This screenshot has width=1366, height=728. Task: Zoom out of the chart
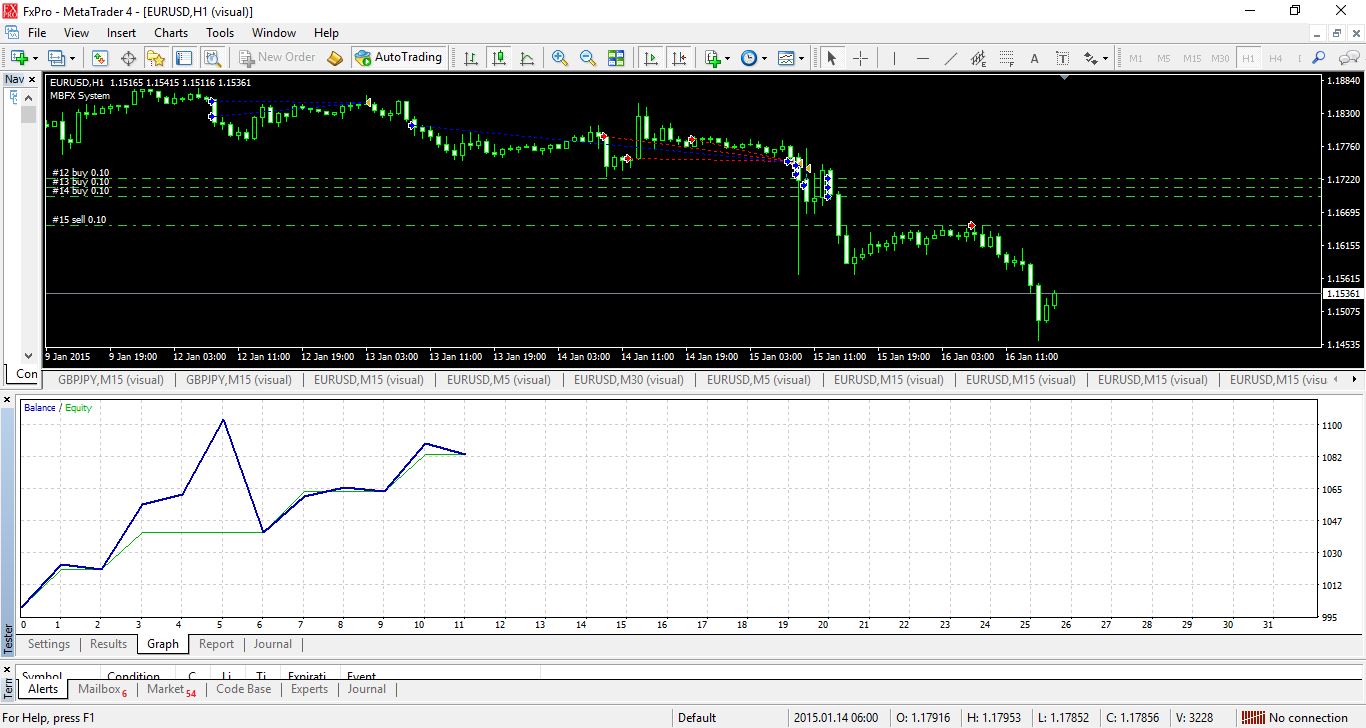(588, 58)
